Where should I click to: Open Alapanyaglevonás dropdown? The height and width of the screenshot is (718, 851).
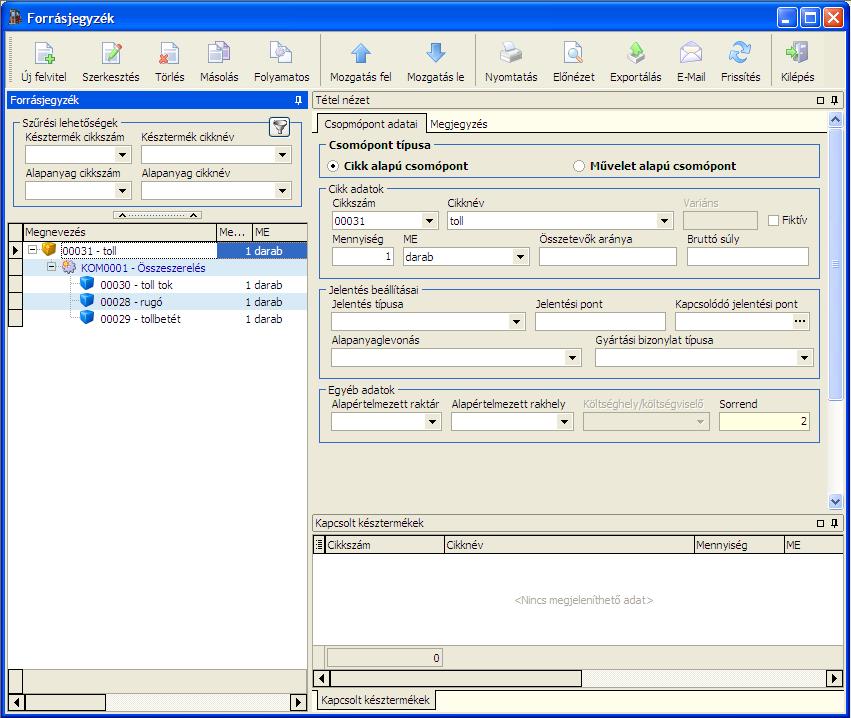571,358
